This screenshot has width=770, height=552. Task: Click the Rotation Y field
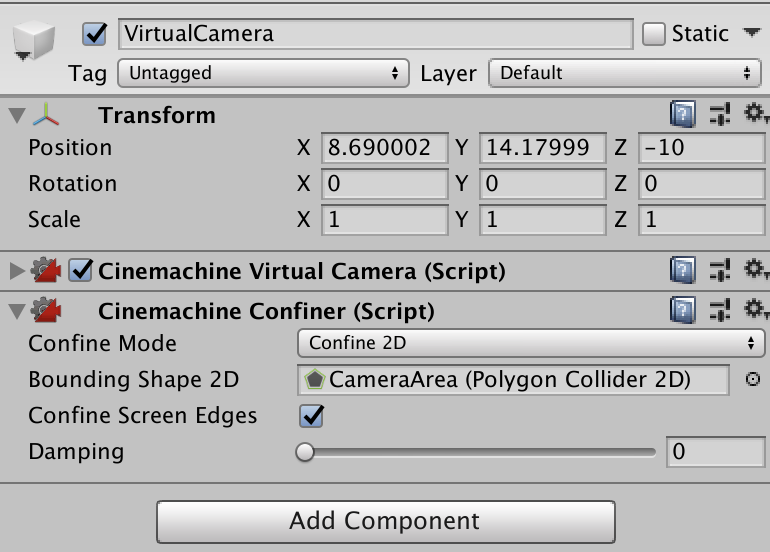(x=543, y=184)
